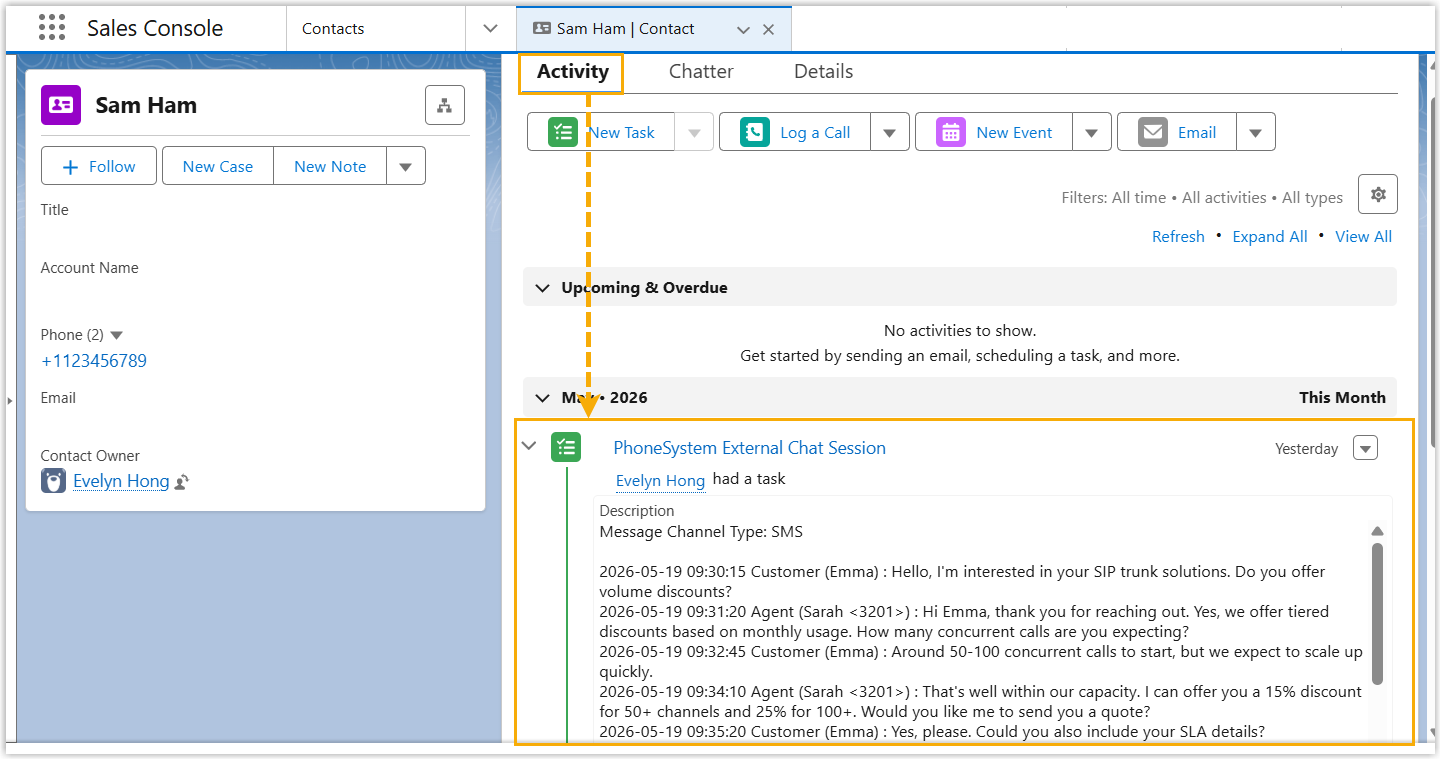This screenshot has height=760, width=1441.
Task: Open the Log a Call dropdown arrow
Action: [890, 132]
